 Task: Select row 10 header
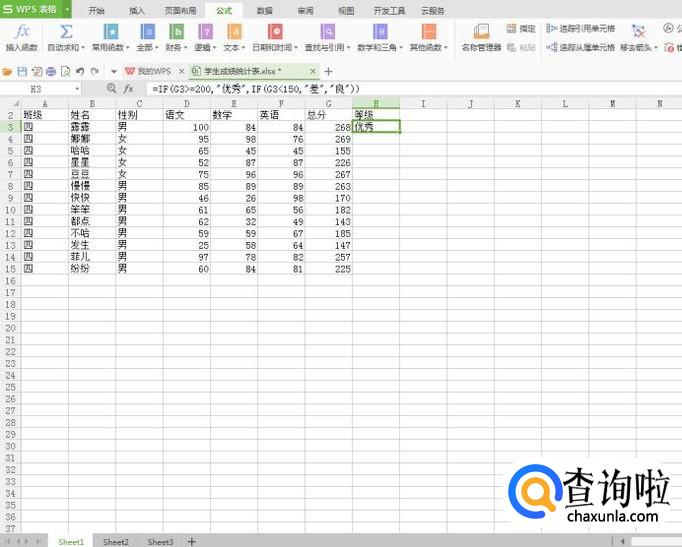click(x=10, y=210)
